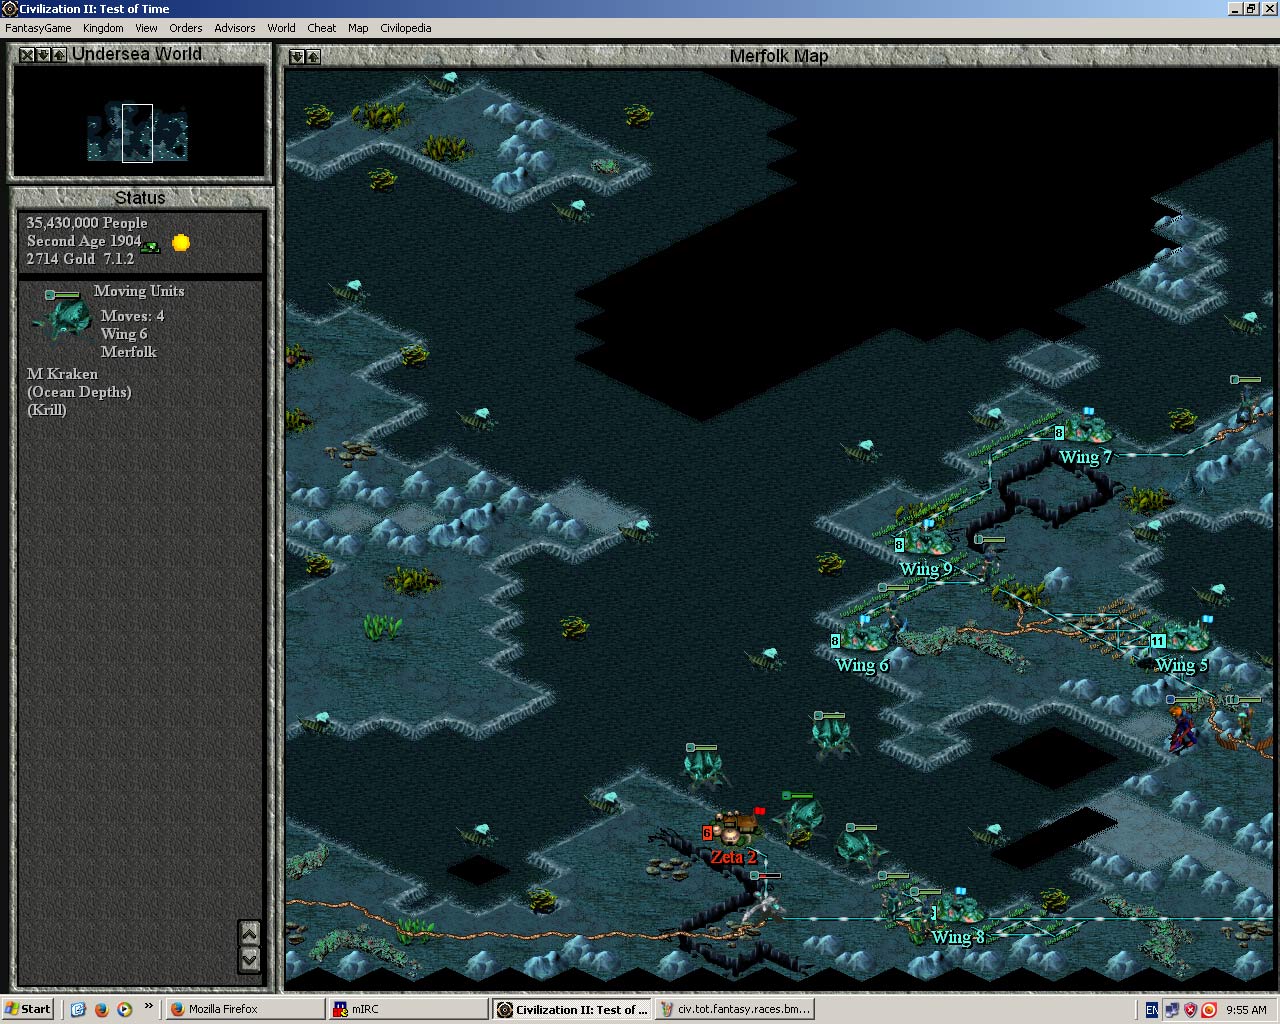Click the purple merfolk unit near Wing 5
Screen dimensions: 1280x1024
1183,729
